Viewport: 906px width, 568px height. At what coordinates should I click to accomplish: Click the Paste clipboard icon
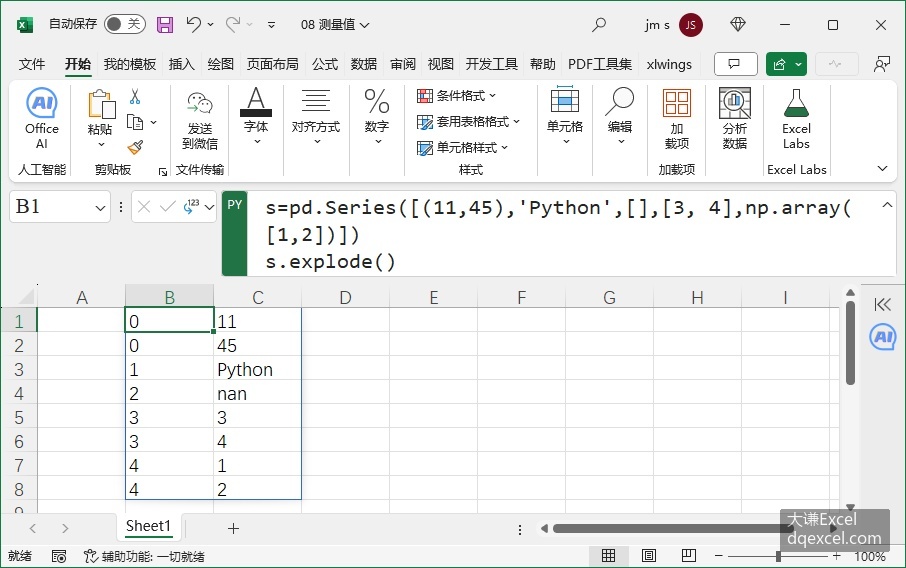(x=101, y=104)
